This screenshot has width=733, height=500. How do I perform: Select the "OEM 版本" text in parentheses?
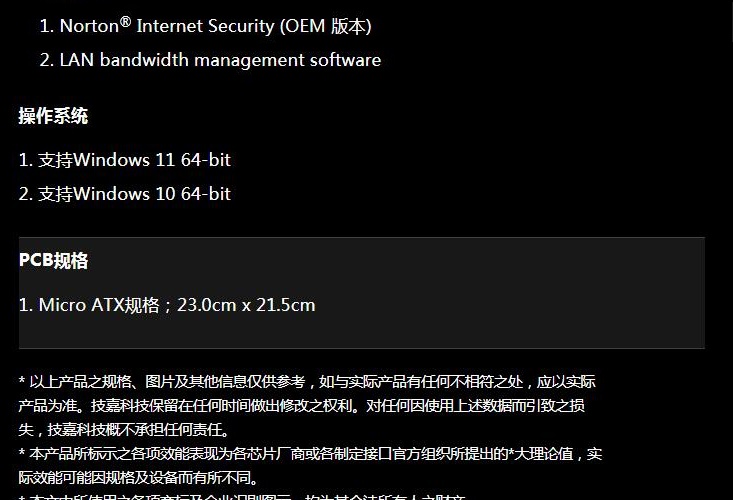[x=326, y=26]
